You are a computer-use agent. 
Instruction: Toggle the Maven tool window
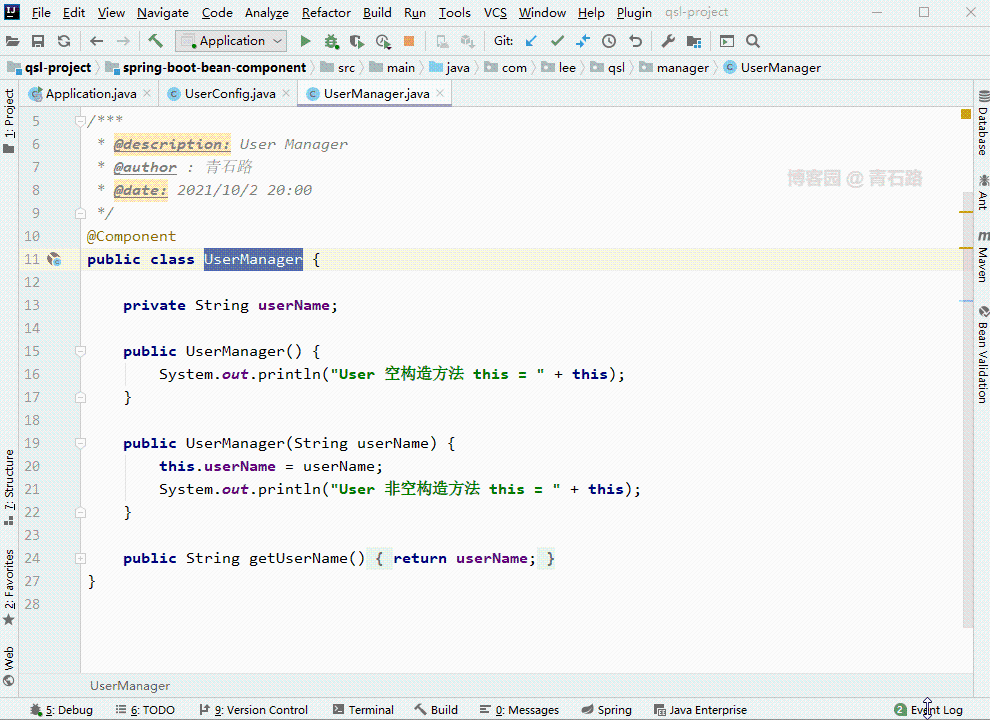point(982,256)
